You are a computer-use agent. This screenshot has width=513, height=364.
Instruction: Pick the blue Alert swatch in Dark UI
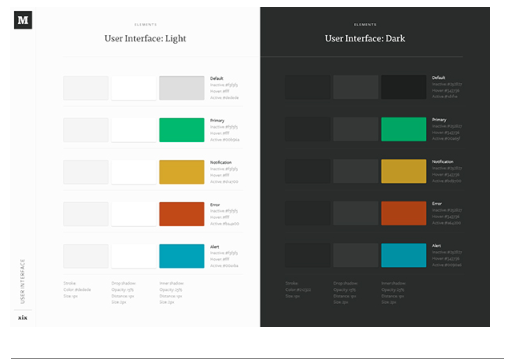click(404, 255)
